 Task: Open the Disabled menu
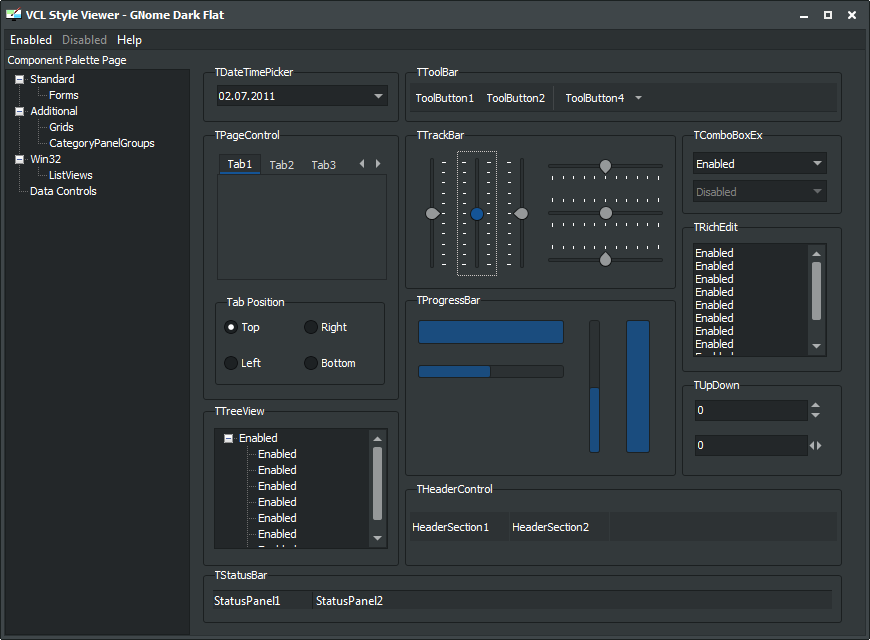84,40
